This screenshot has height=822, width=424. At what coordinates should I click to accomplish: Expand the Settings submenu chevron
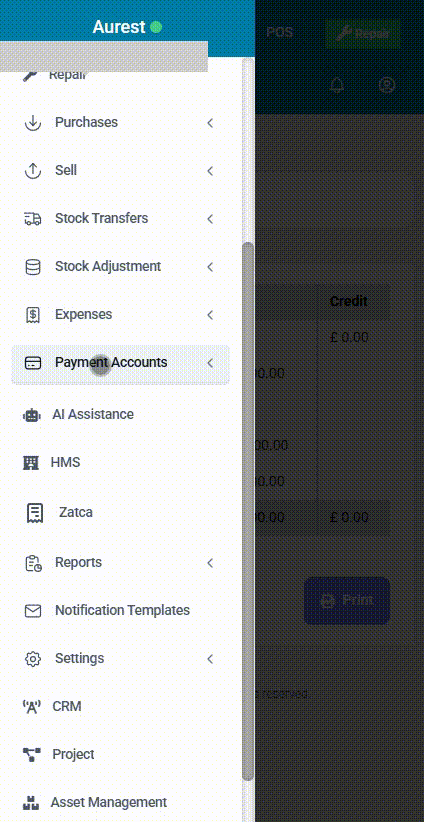tap(210, 659)
